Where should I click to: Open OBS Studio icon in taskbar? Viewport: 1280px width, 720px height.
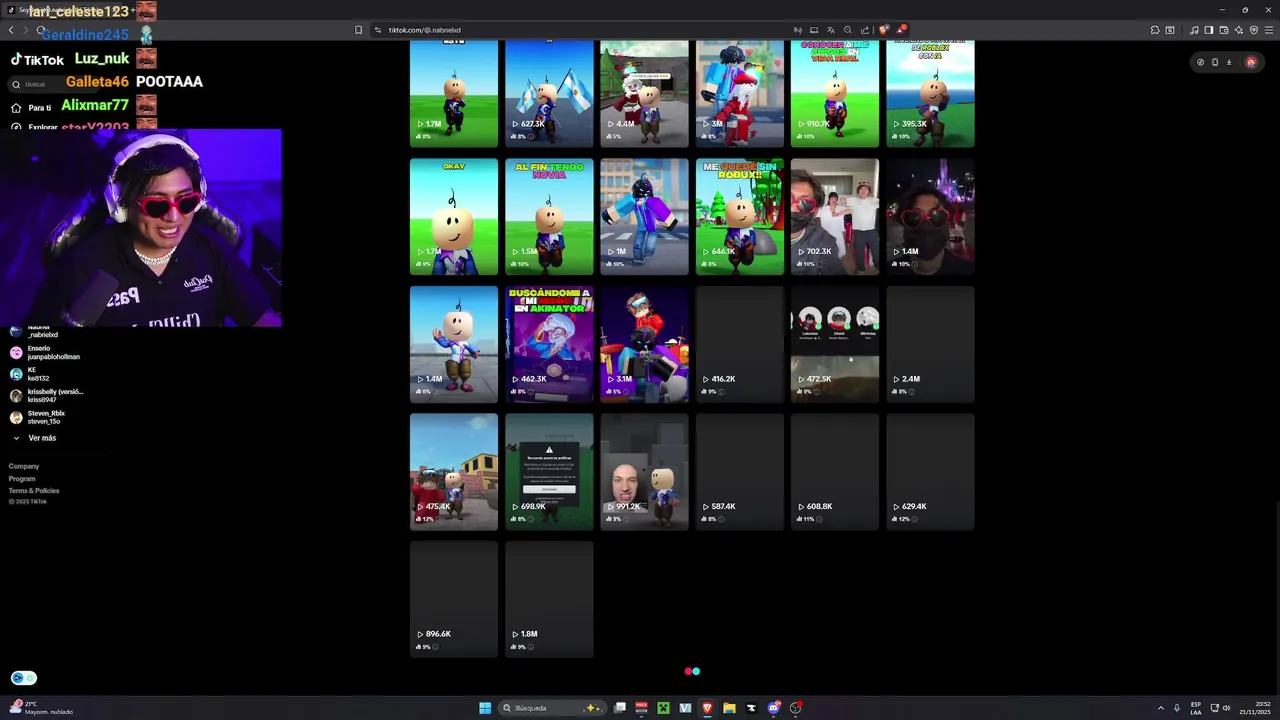point(795,708)
